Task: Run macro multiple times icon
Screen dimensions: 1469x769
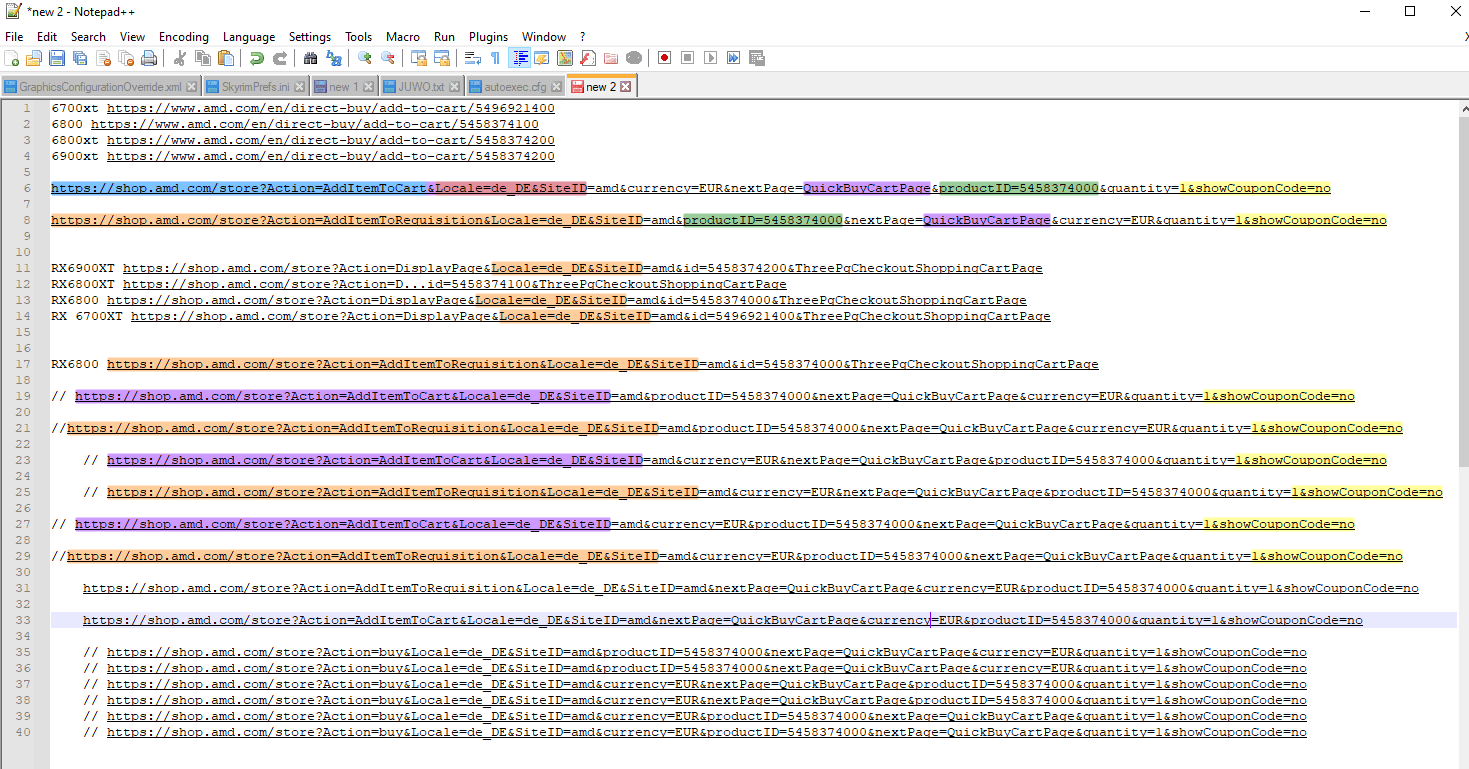Action: tap(733, 58)
